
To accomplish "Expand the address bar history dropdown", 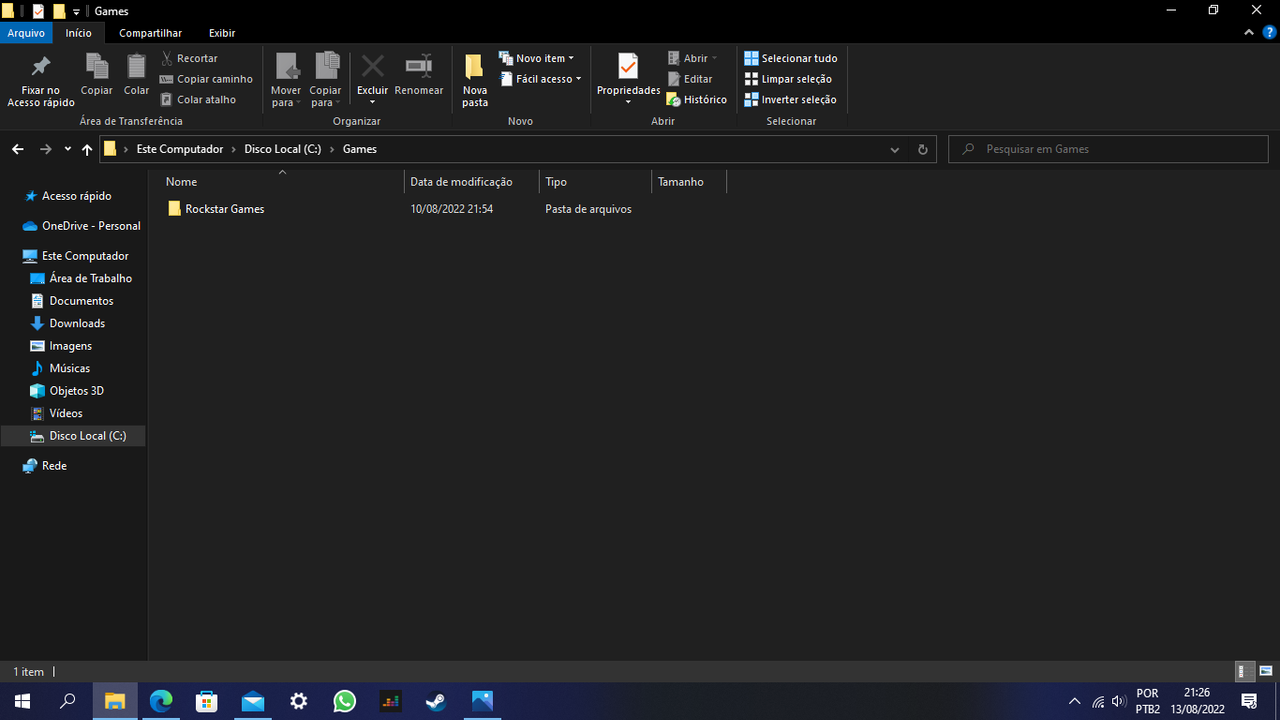I will pyautogui.click(x=894, y=149).
